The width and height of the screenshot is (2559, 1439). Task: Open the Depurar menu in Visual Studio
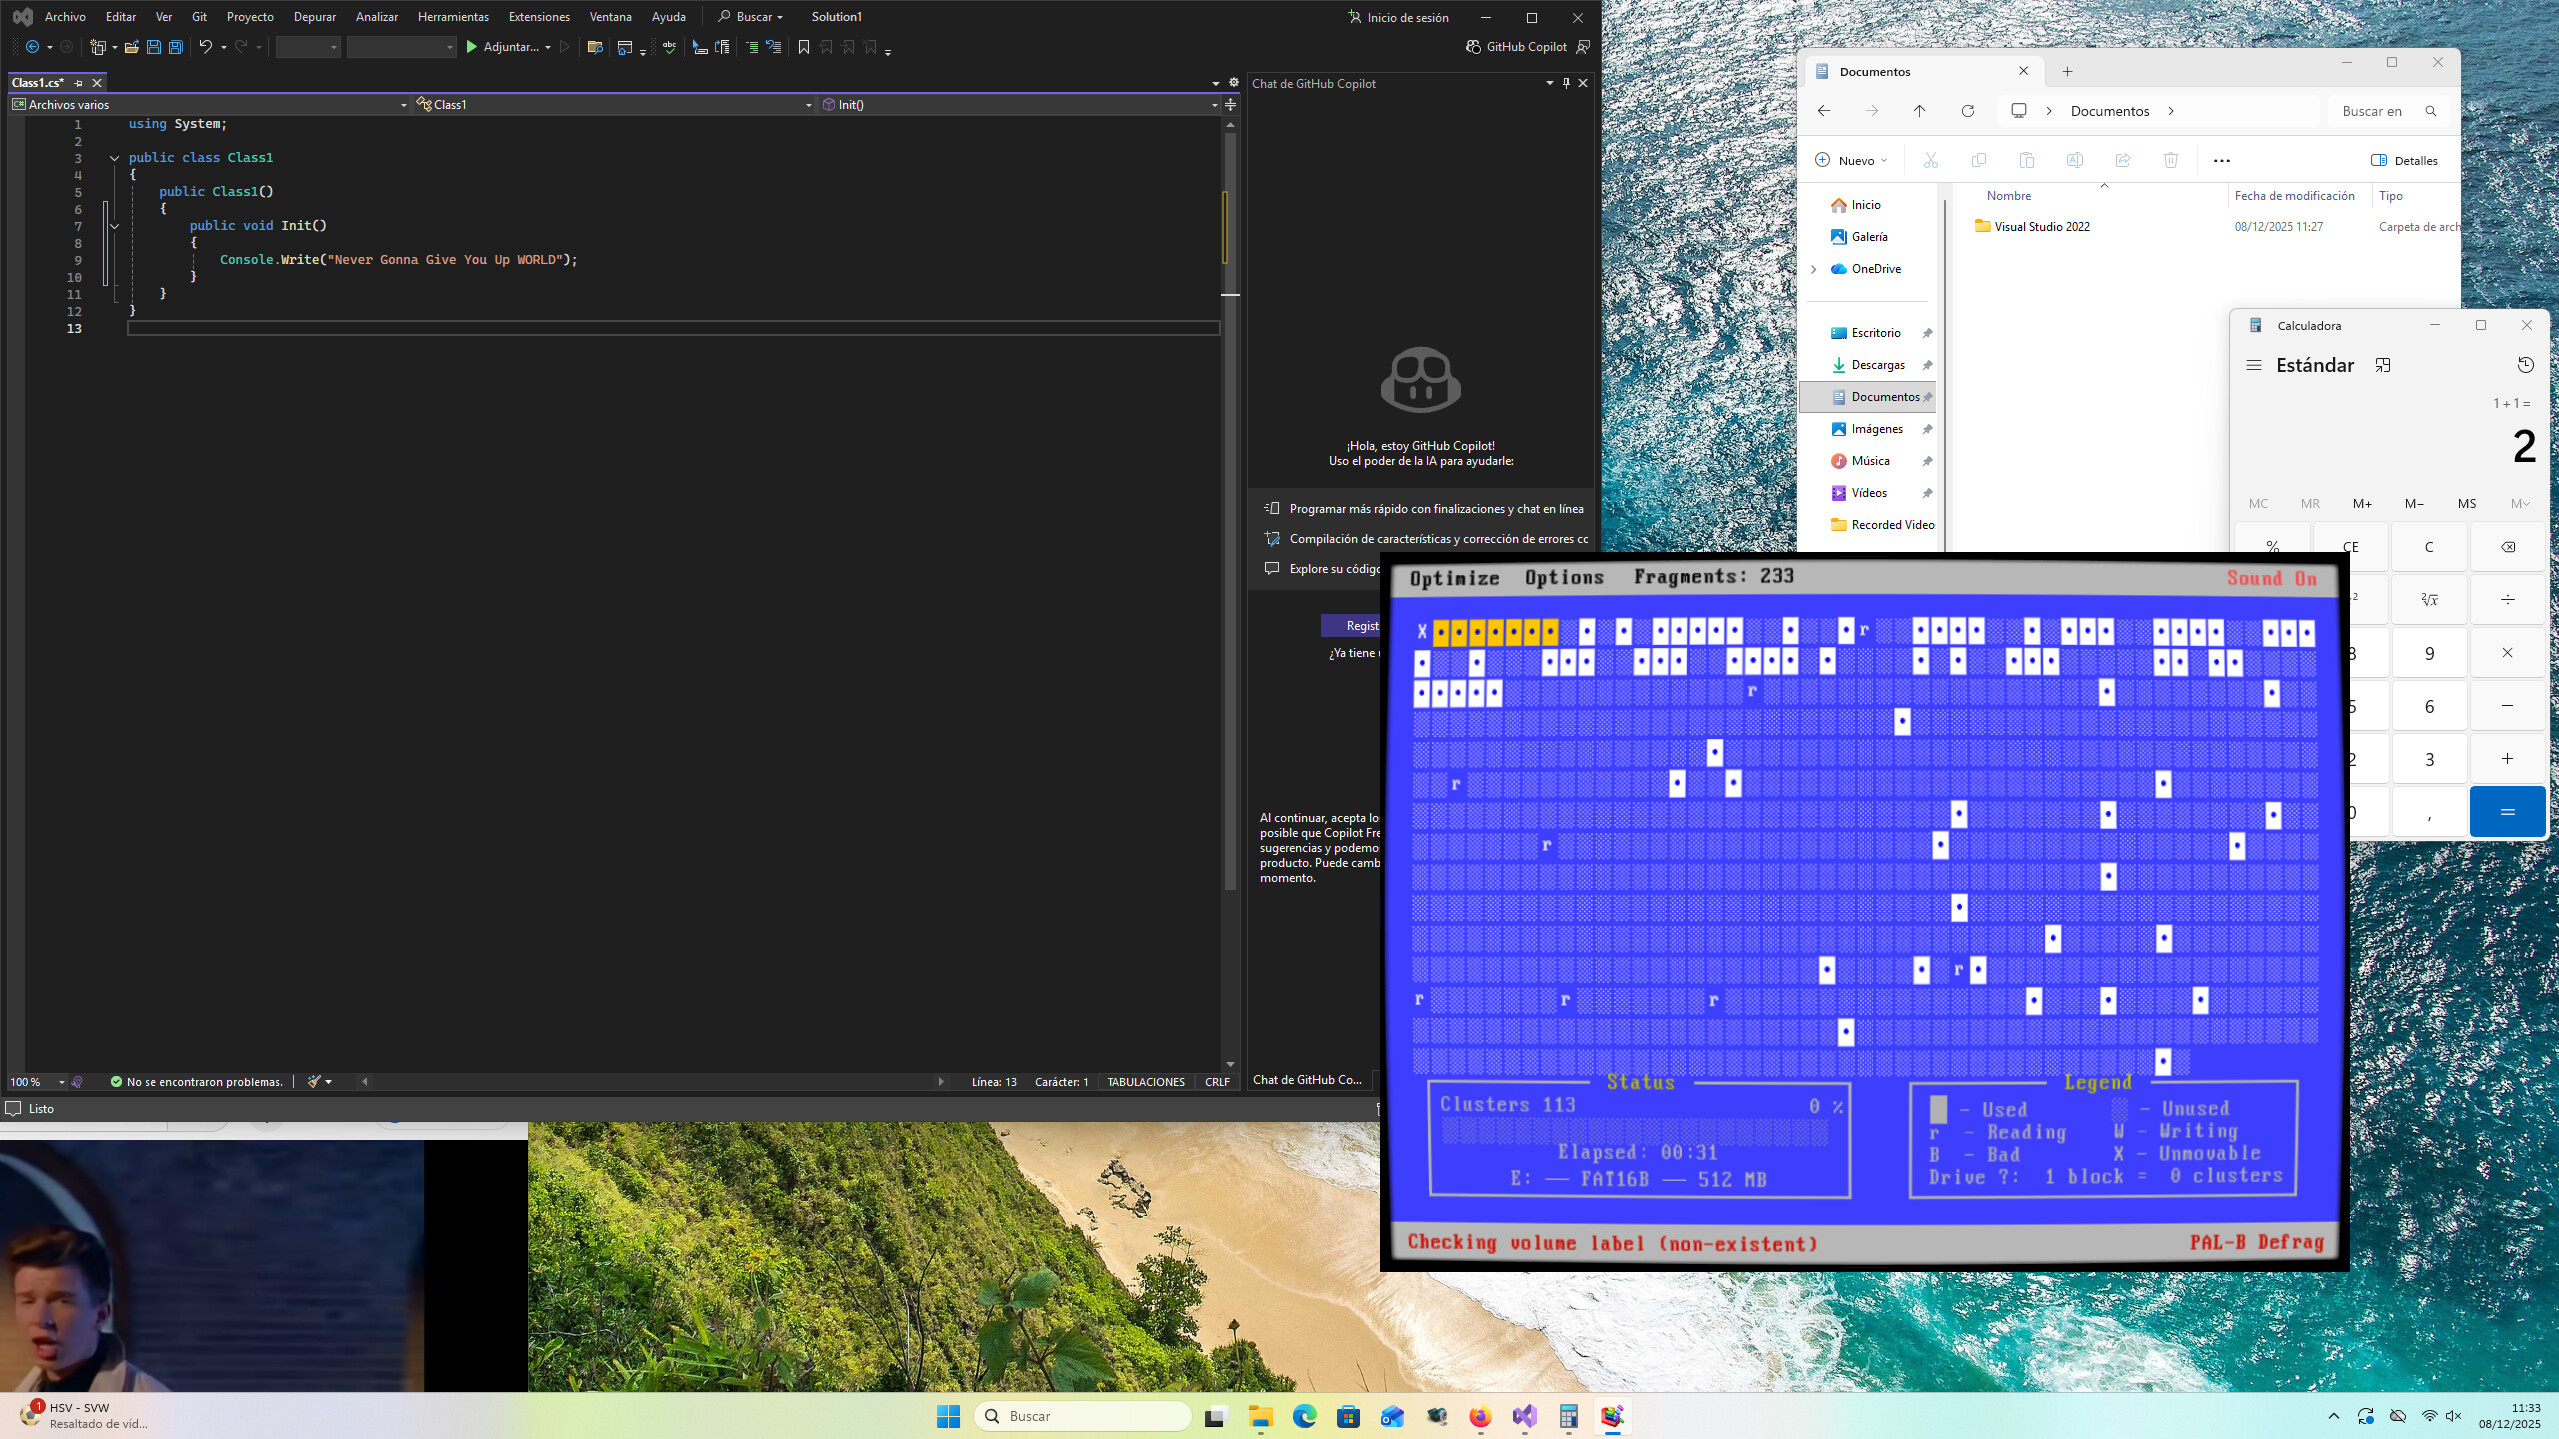[315, 16]
